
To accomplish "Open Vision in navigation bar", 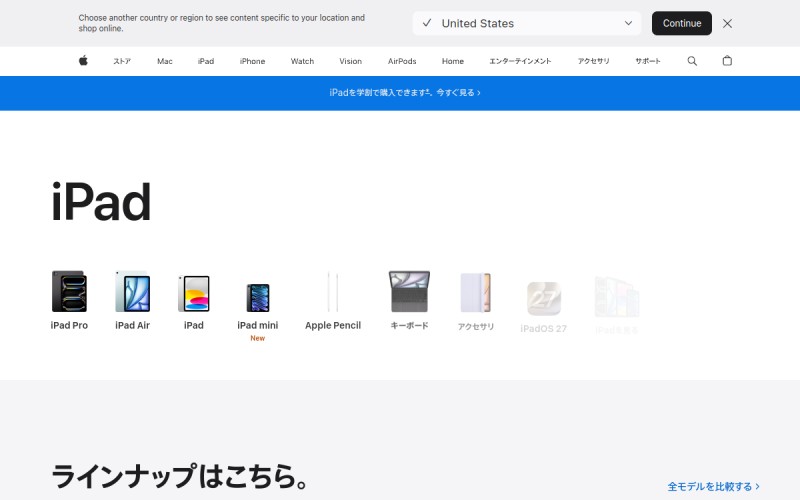I will point(351,61).
